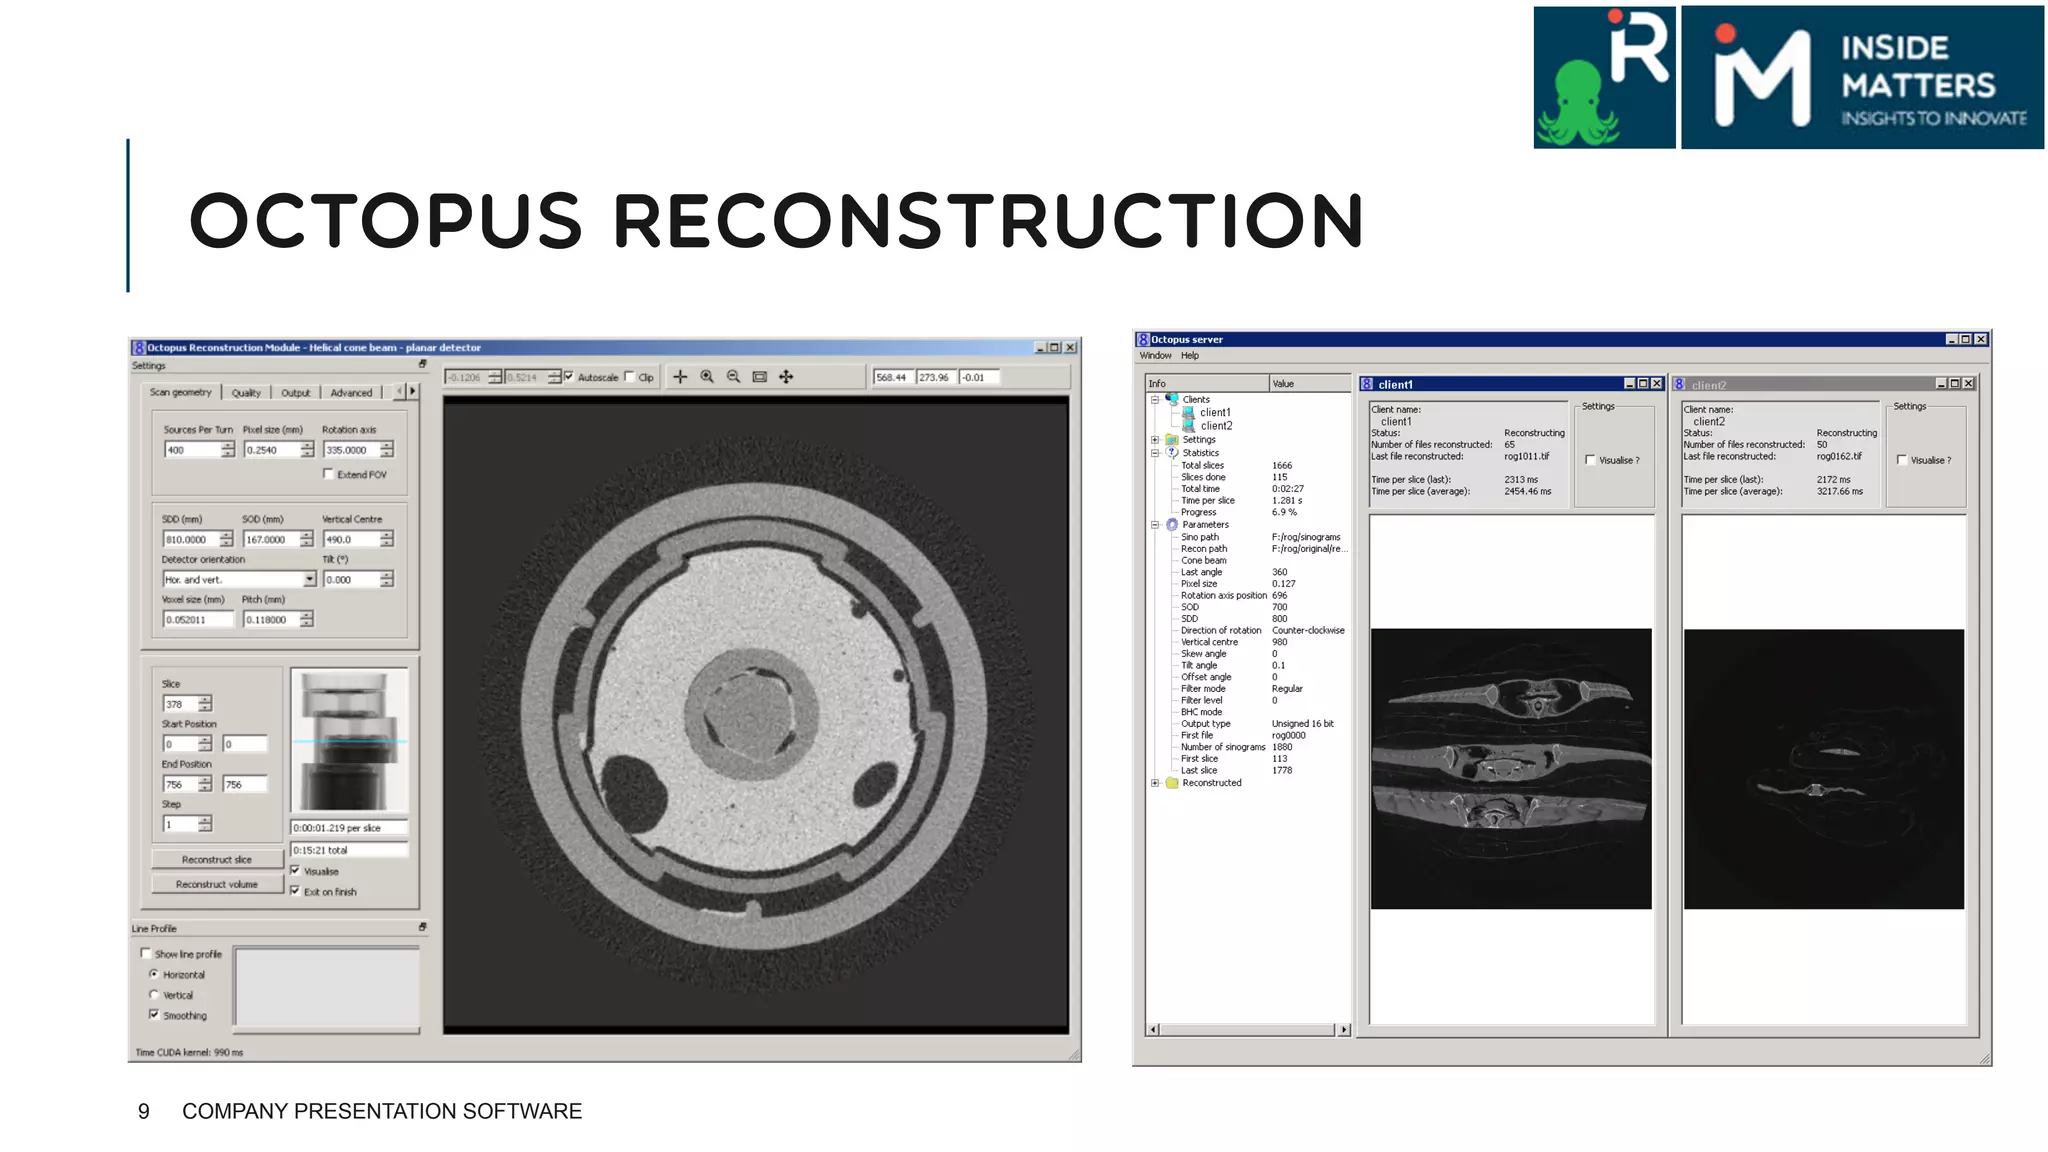Click the Settings folder icon in tree
The height and width of the screenshot is (1152, 2048).
click(1172, 439)
